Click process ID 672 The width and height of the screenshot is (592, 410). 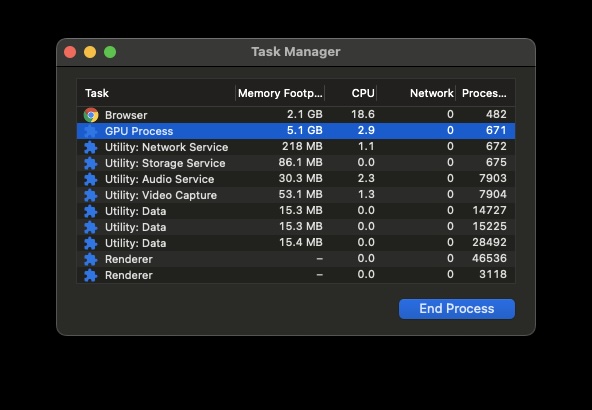pyautogui.click(x=496, y=146)
